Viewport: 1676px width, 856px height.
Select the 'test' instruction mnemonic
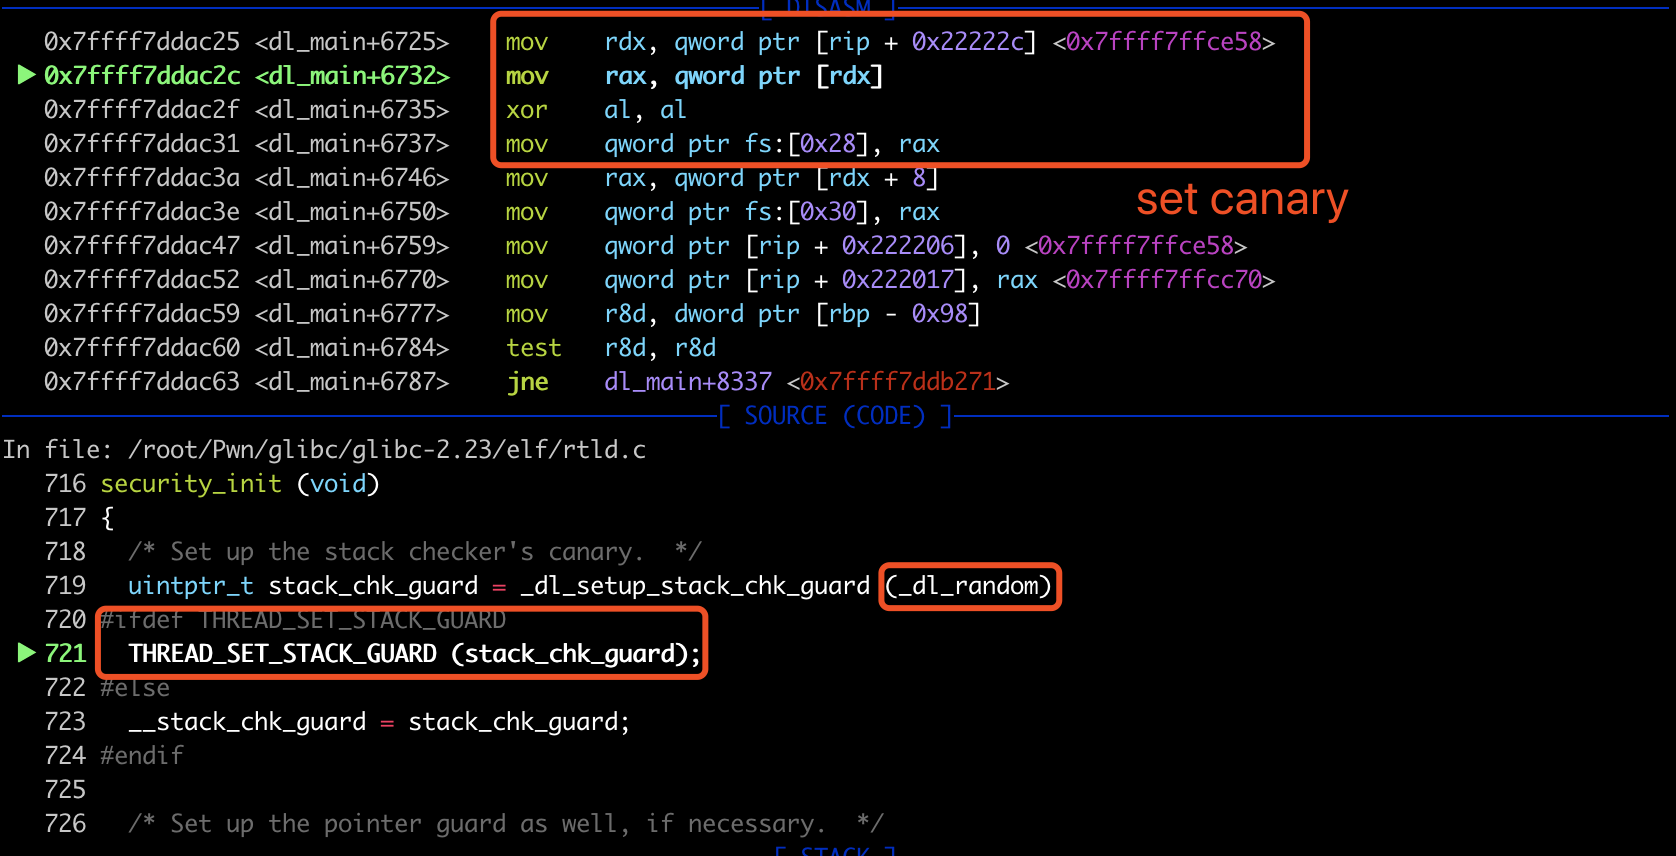534,348
